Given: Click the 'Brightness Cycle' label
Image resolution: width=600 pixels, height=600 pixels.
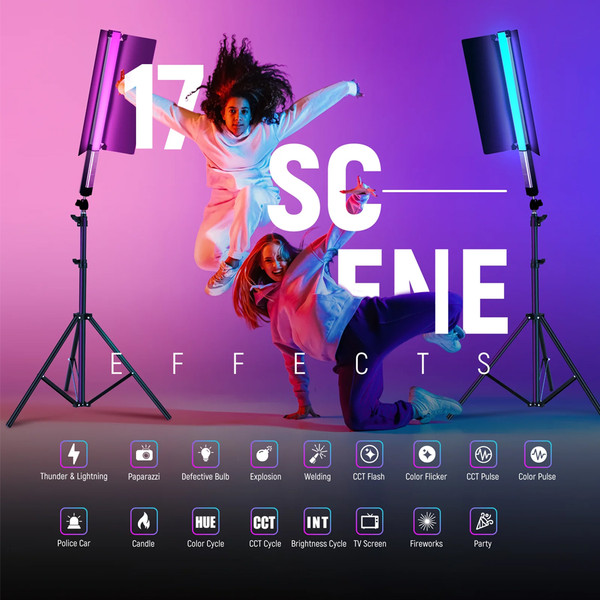Looking at the screenshot, I should point(318,544).
